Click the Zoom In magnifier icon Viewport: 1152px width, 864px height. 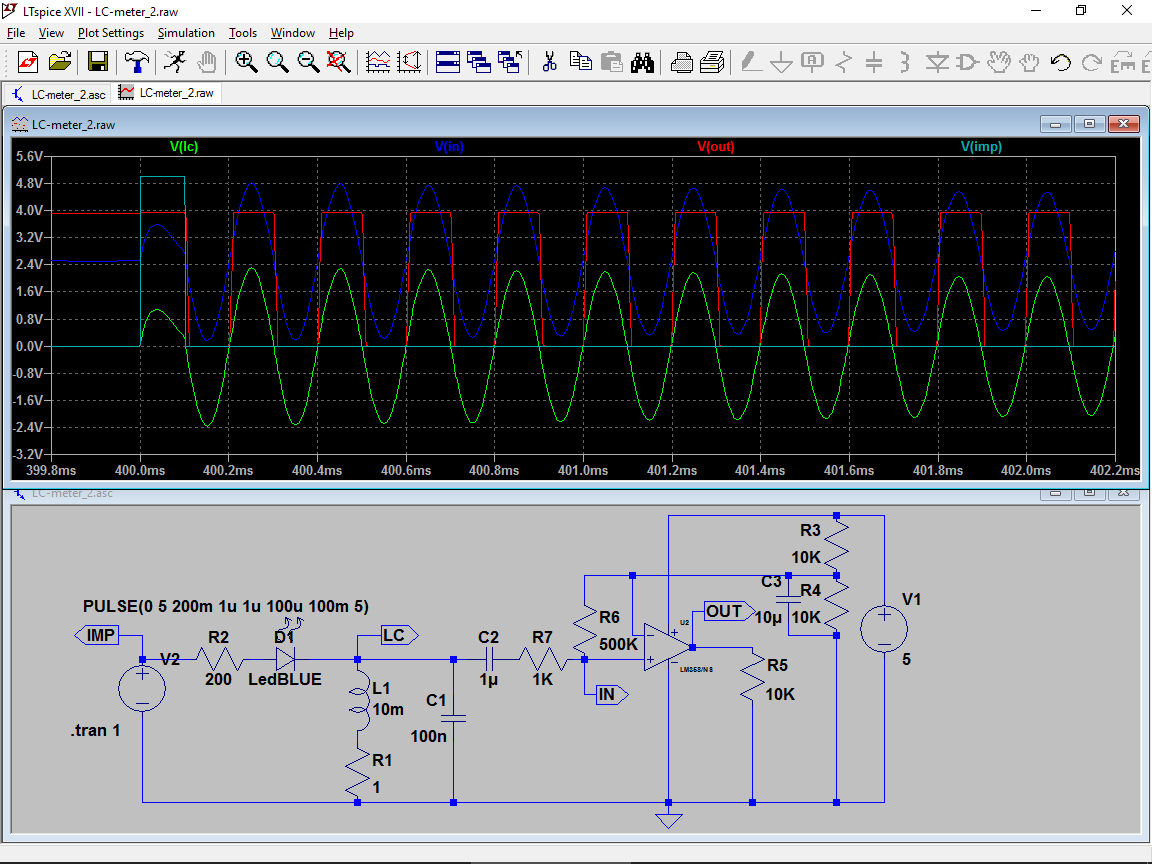click(x=246, y=63)
